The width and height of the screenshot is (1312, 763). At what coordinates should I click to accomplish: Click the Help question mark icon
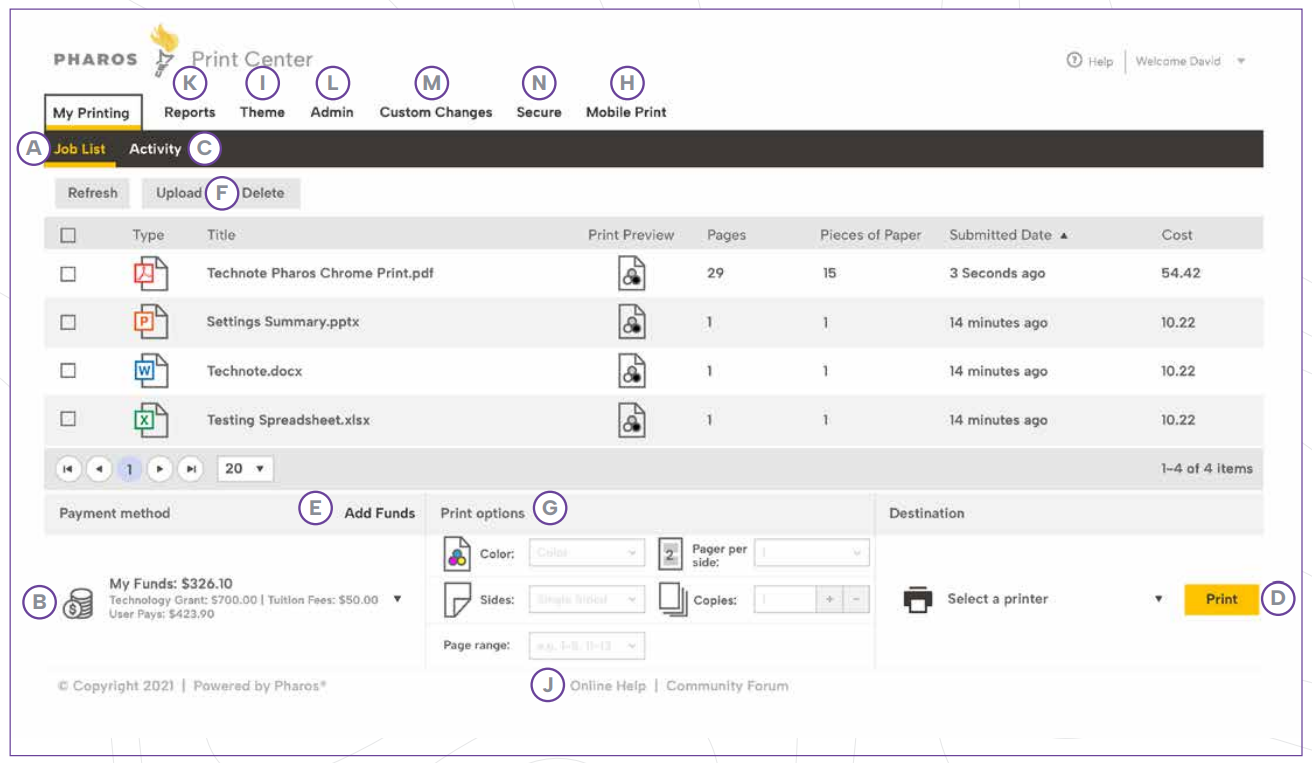point(1074,61)
